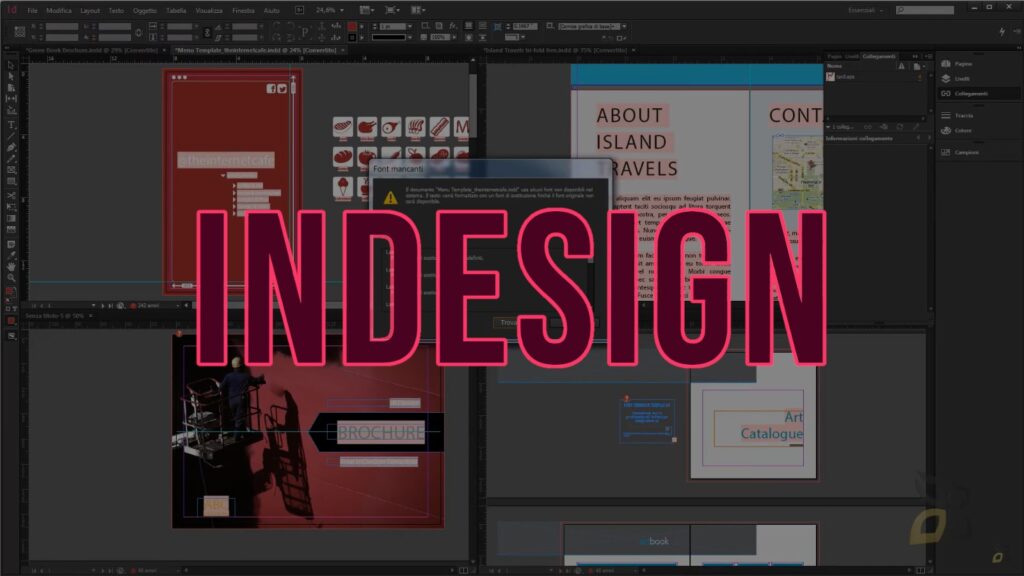Switch to Island Travels tri-fold document tab
The width and height of the screenshot is (1024, 576).
[556, 50]
